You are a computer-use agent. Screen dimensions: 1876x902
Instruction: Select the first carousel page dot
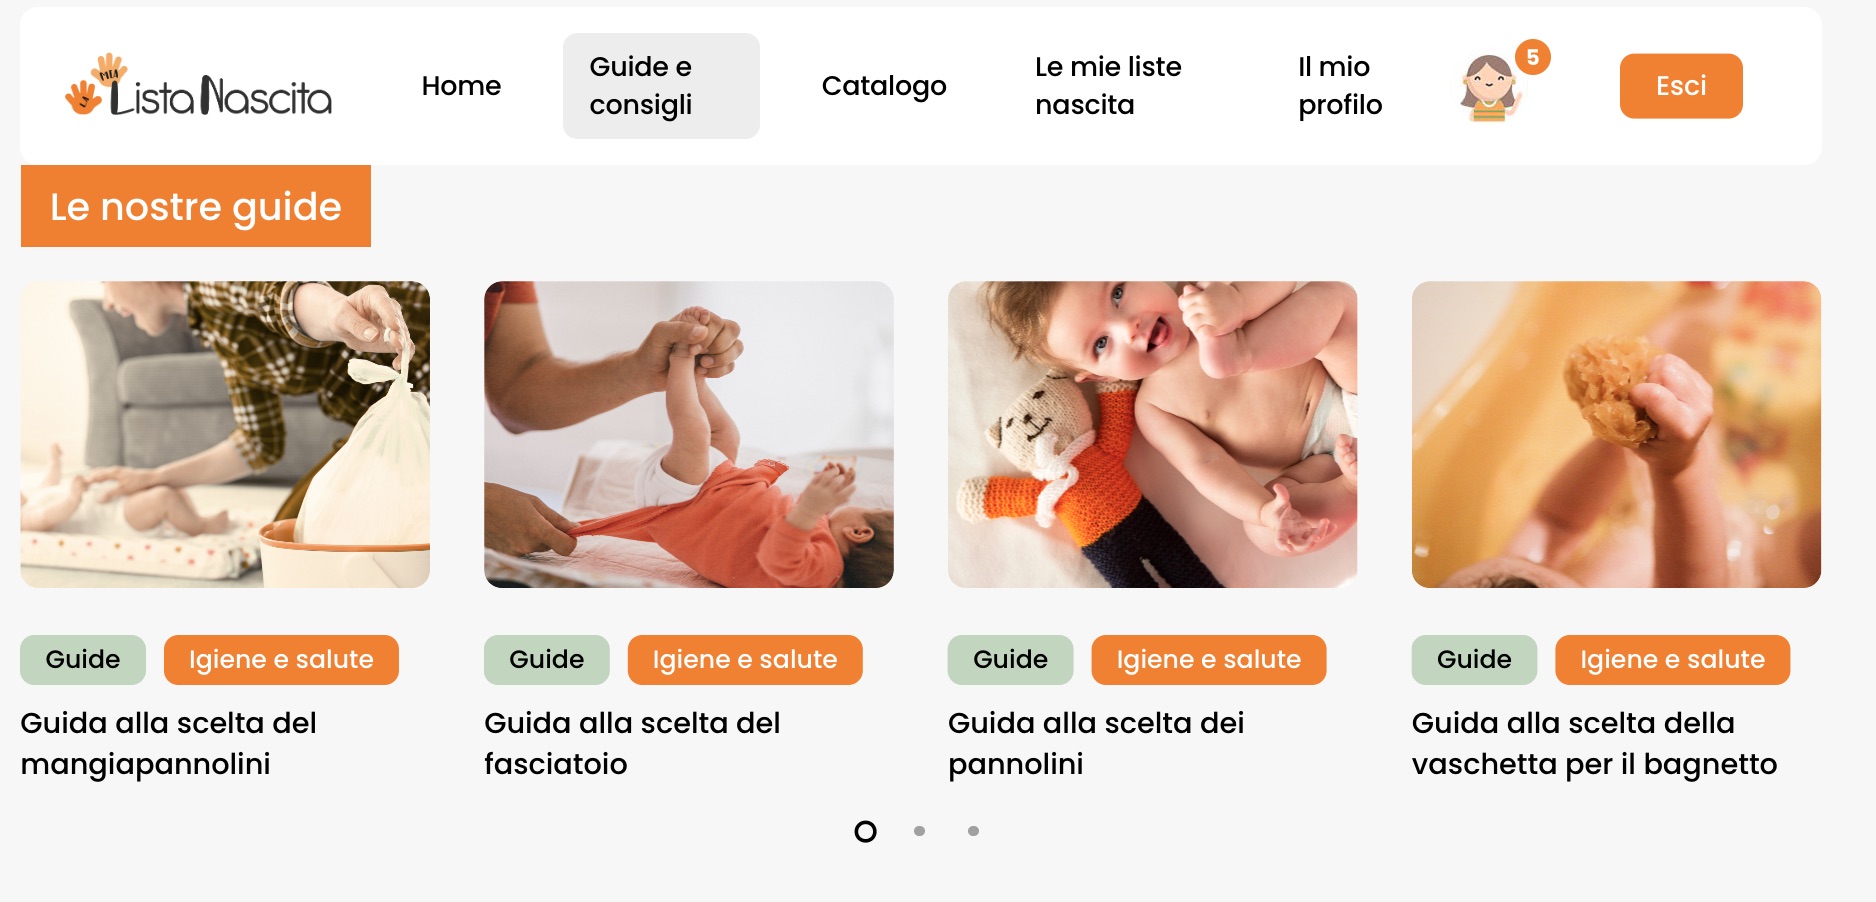pyautogui.click(x=866, y=831)
